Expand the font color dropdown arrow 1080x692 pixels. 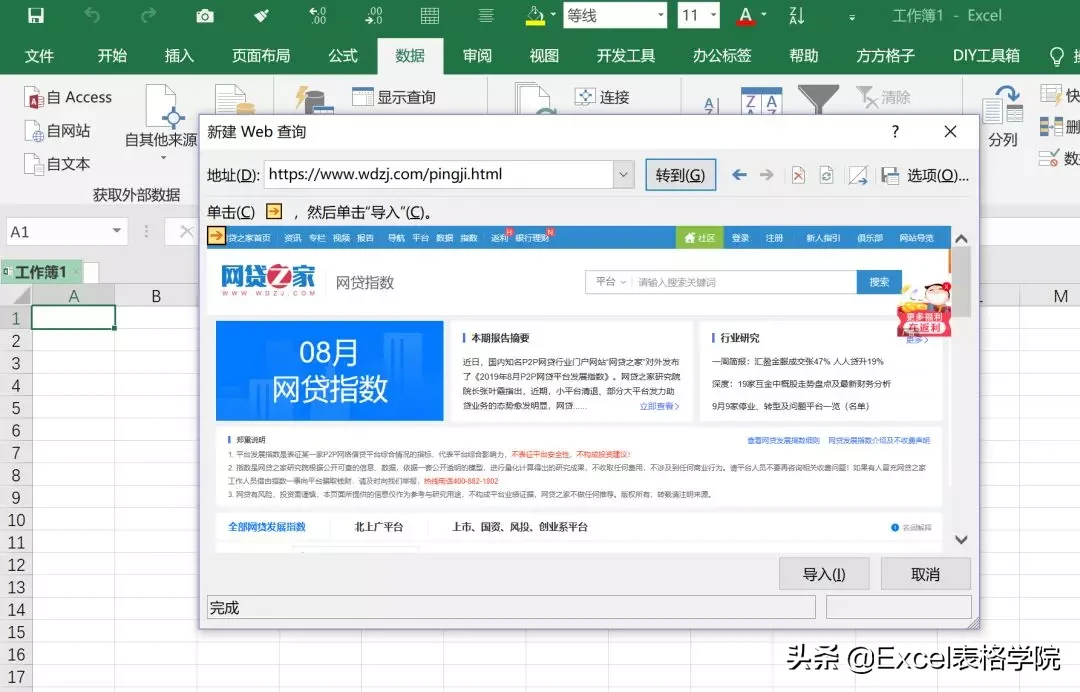(x=763, y=15)
